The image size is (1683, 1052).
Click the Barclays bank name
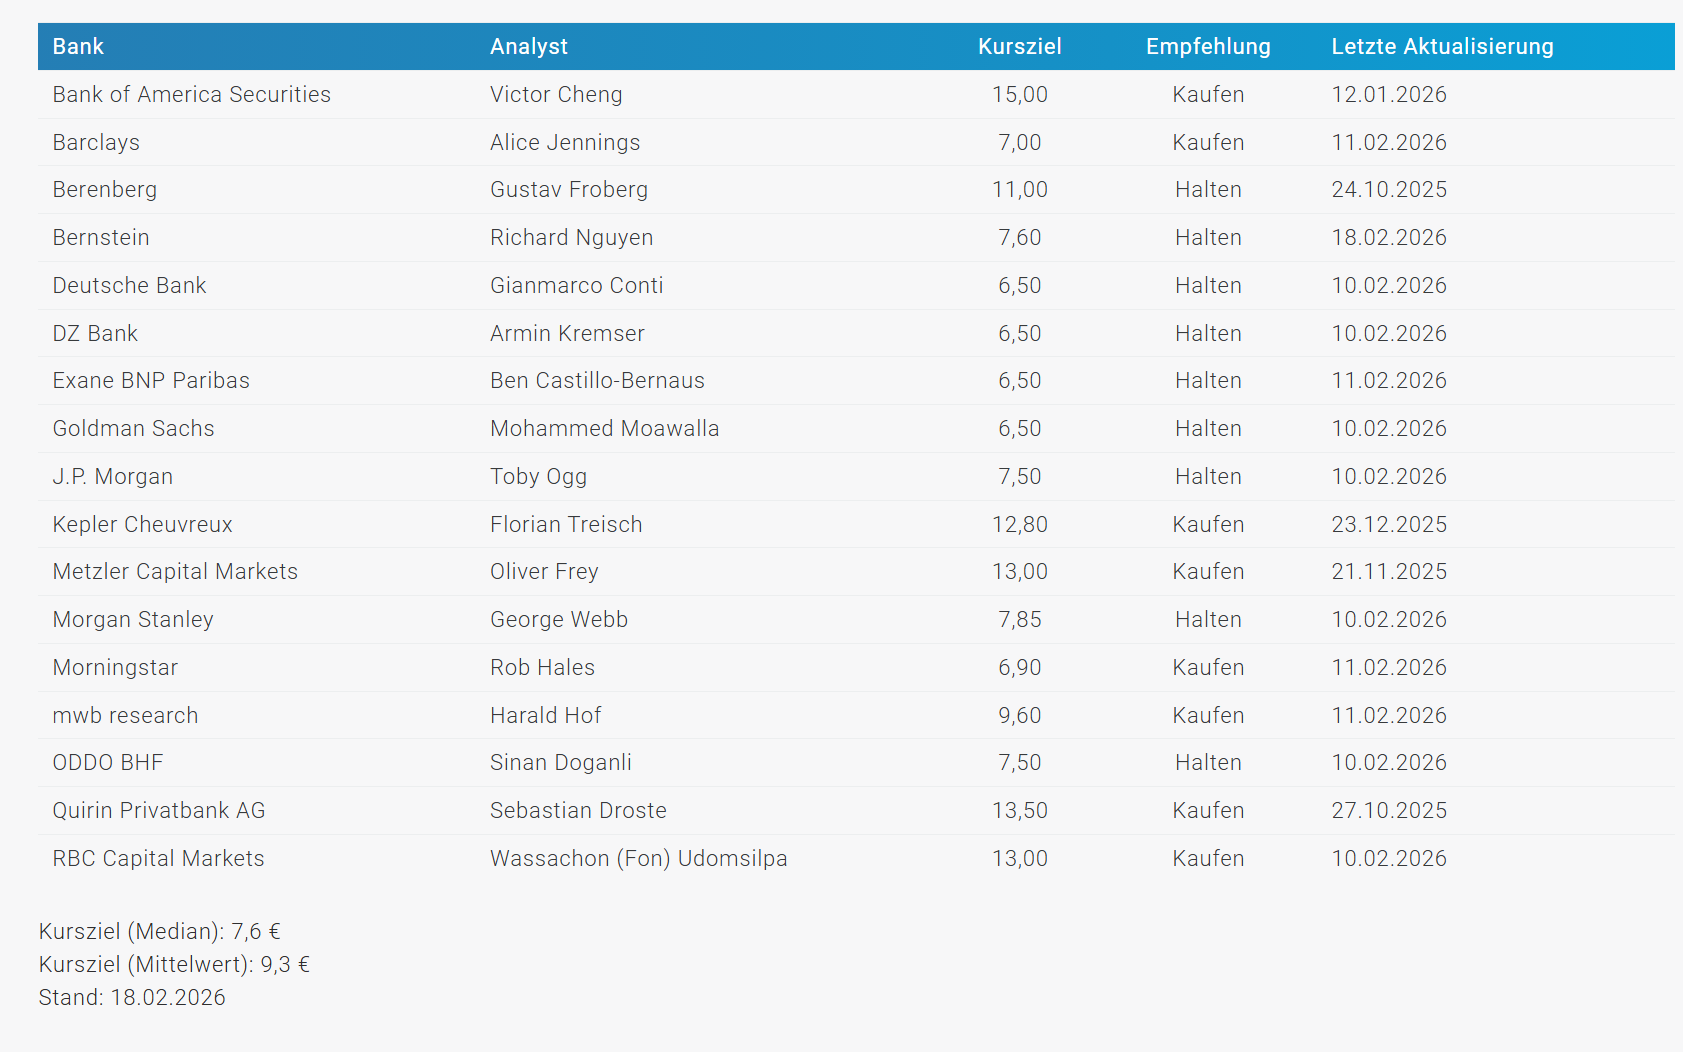(x=96, y=143)
